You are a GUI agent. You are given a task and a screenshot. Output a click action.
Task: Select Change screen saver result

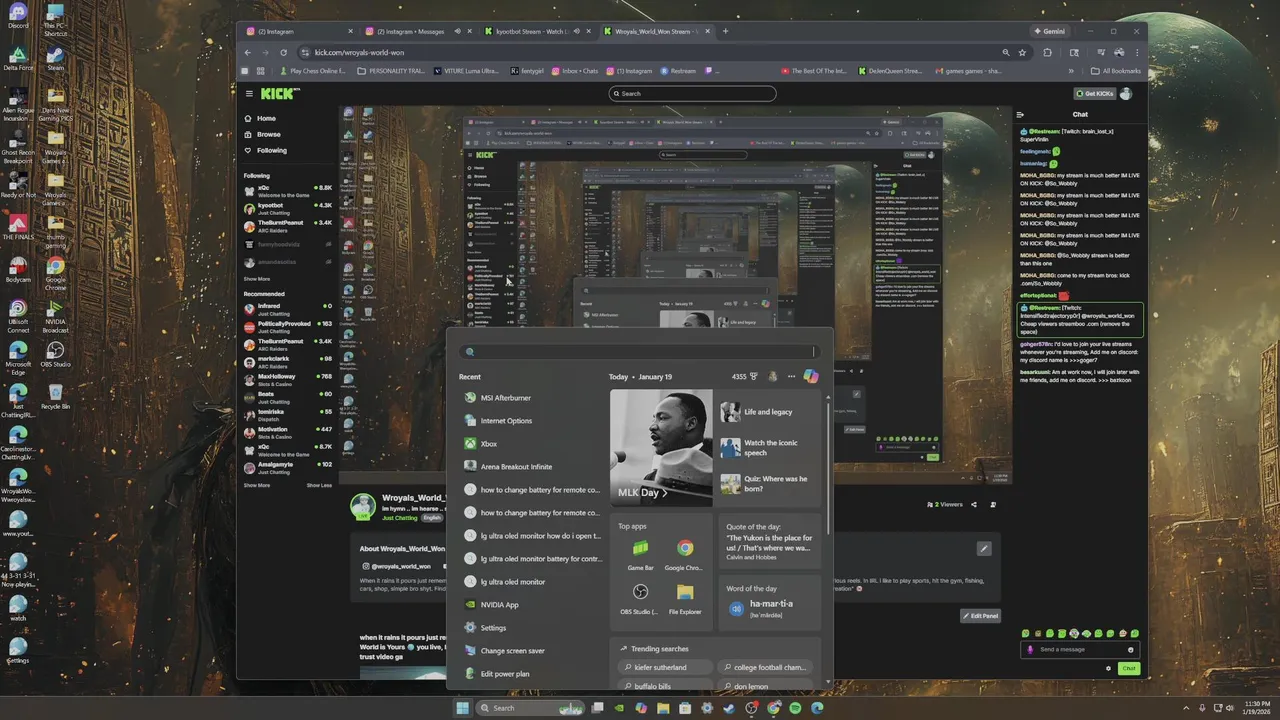click(530, 651)
